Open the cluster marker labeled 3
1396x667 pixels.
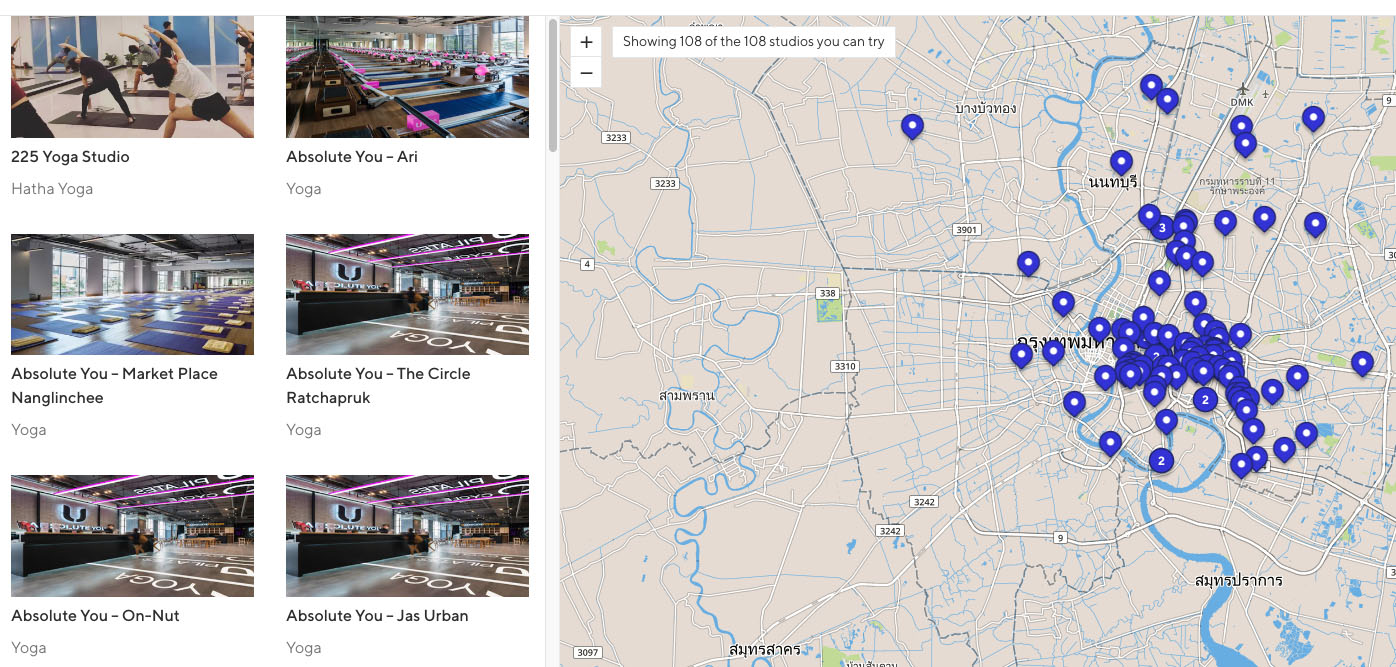coord(1162,228)
